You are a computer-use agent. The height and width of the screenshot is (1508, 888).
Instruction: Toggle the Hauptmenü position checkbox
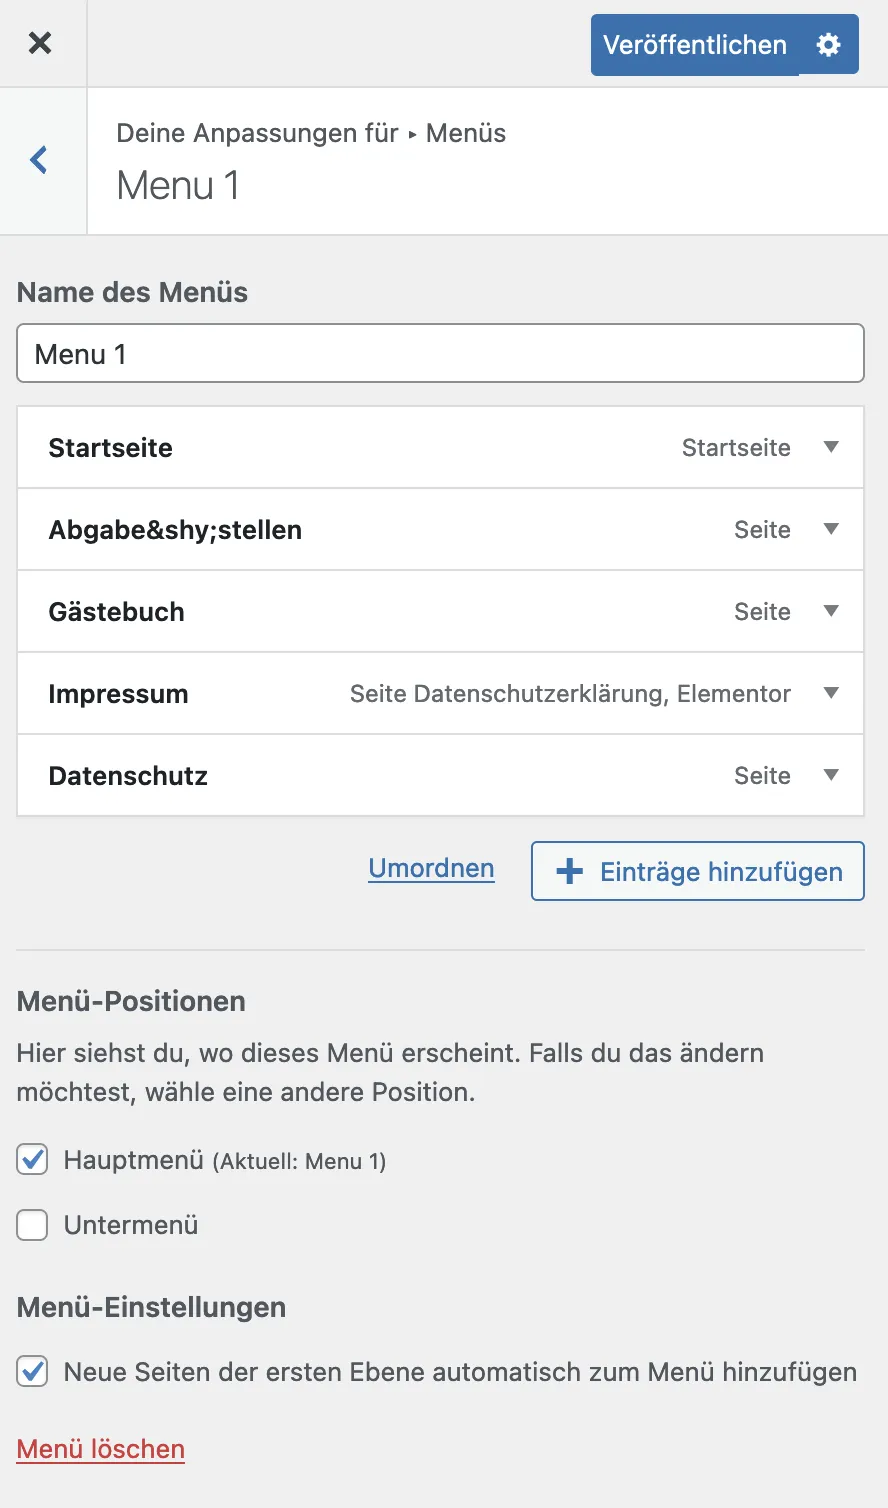32,1160
